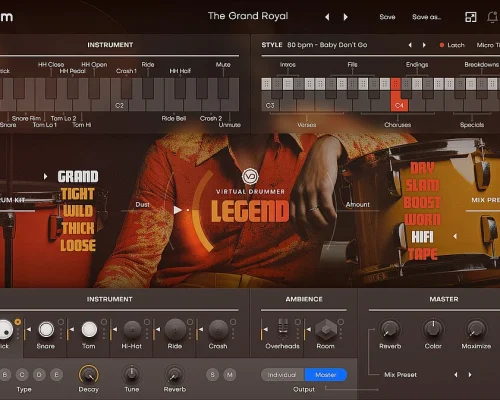Mute the selected instrument with M button
The width and height of the screenshot is (500, 400).
230,375
